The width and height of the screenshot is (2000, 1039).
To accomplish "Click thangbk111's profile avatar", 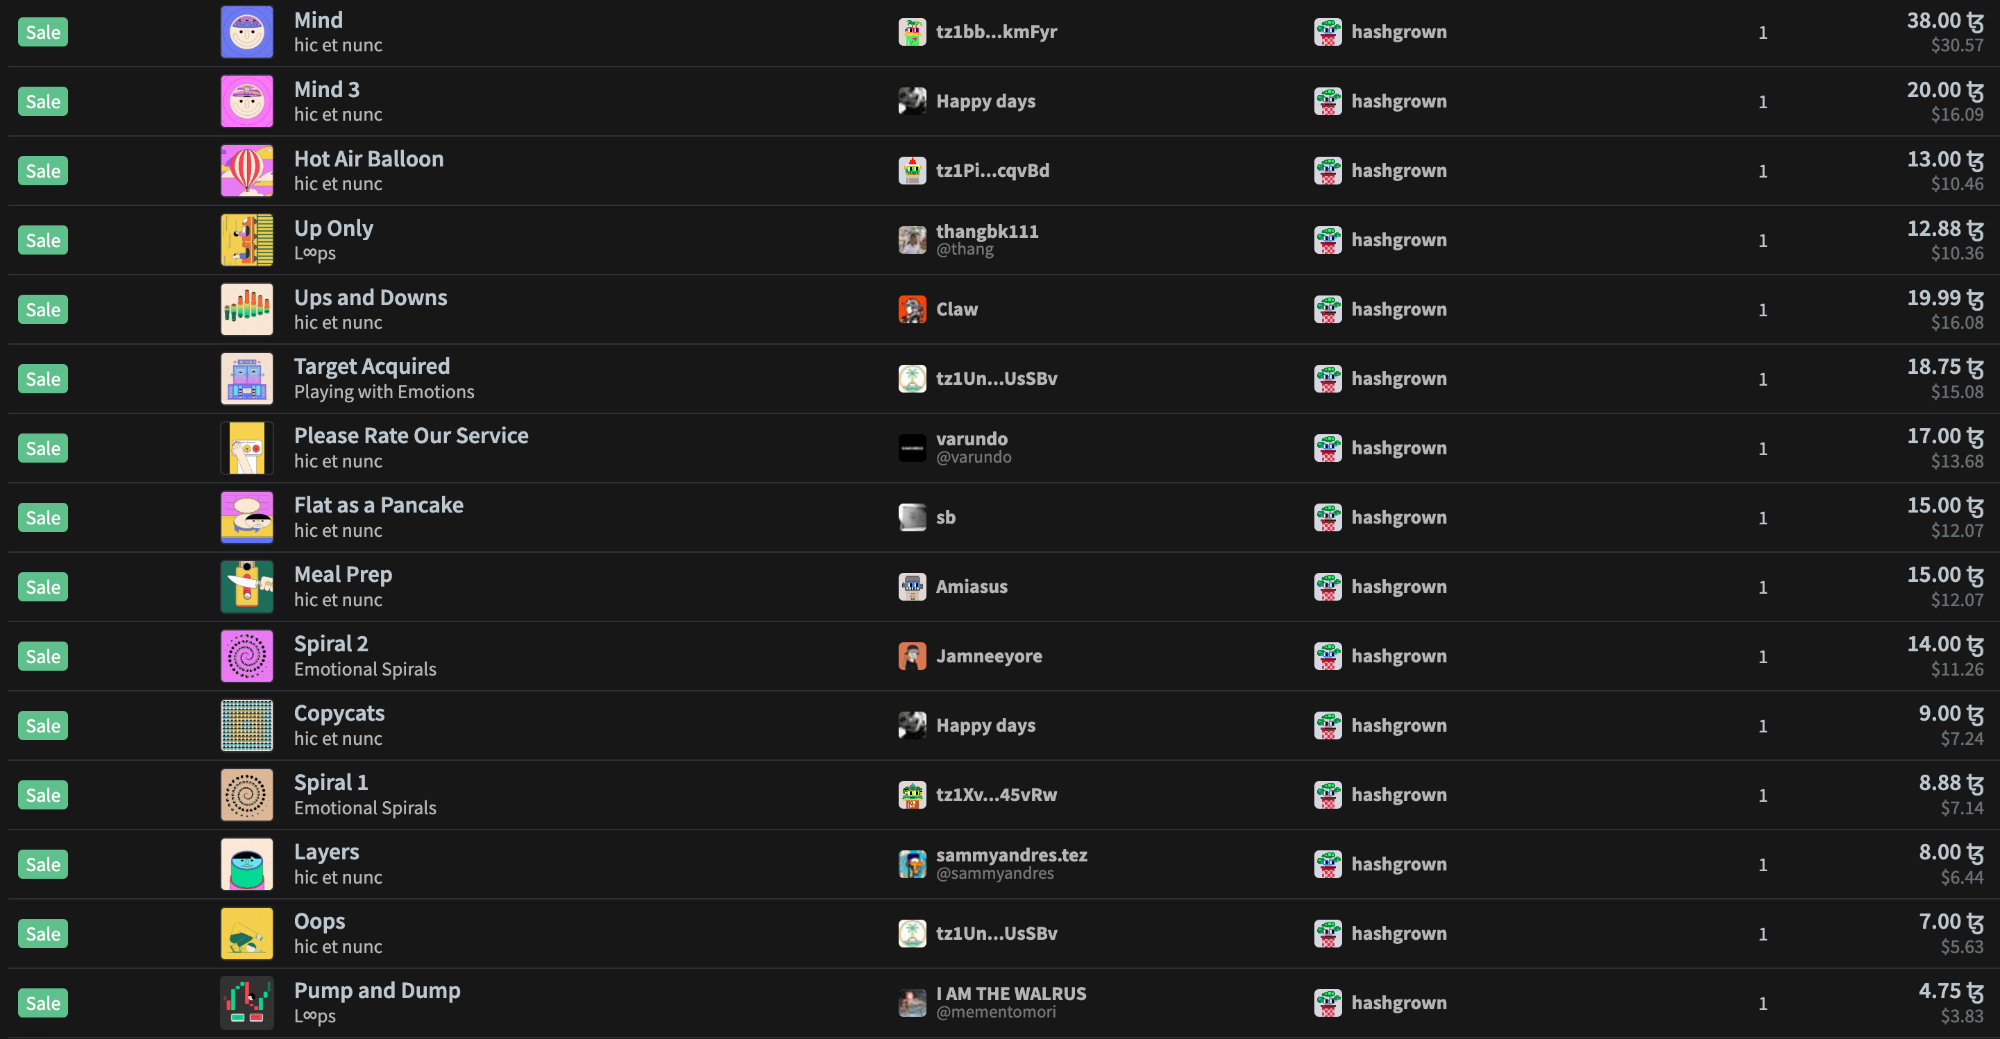I will [912, 240].
